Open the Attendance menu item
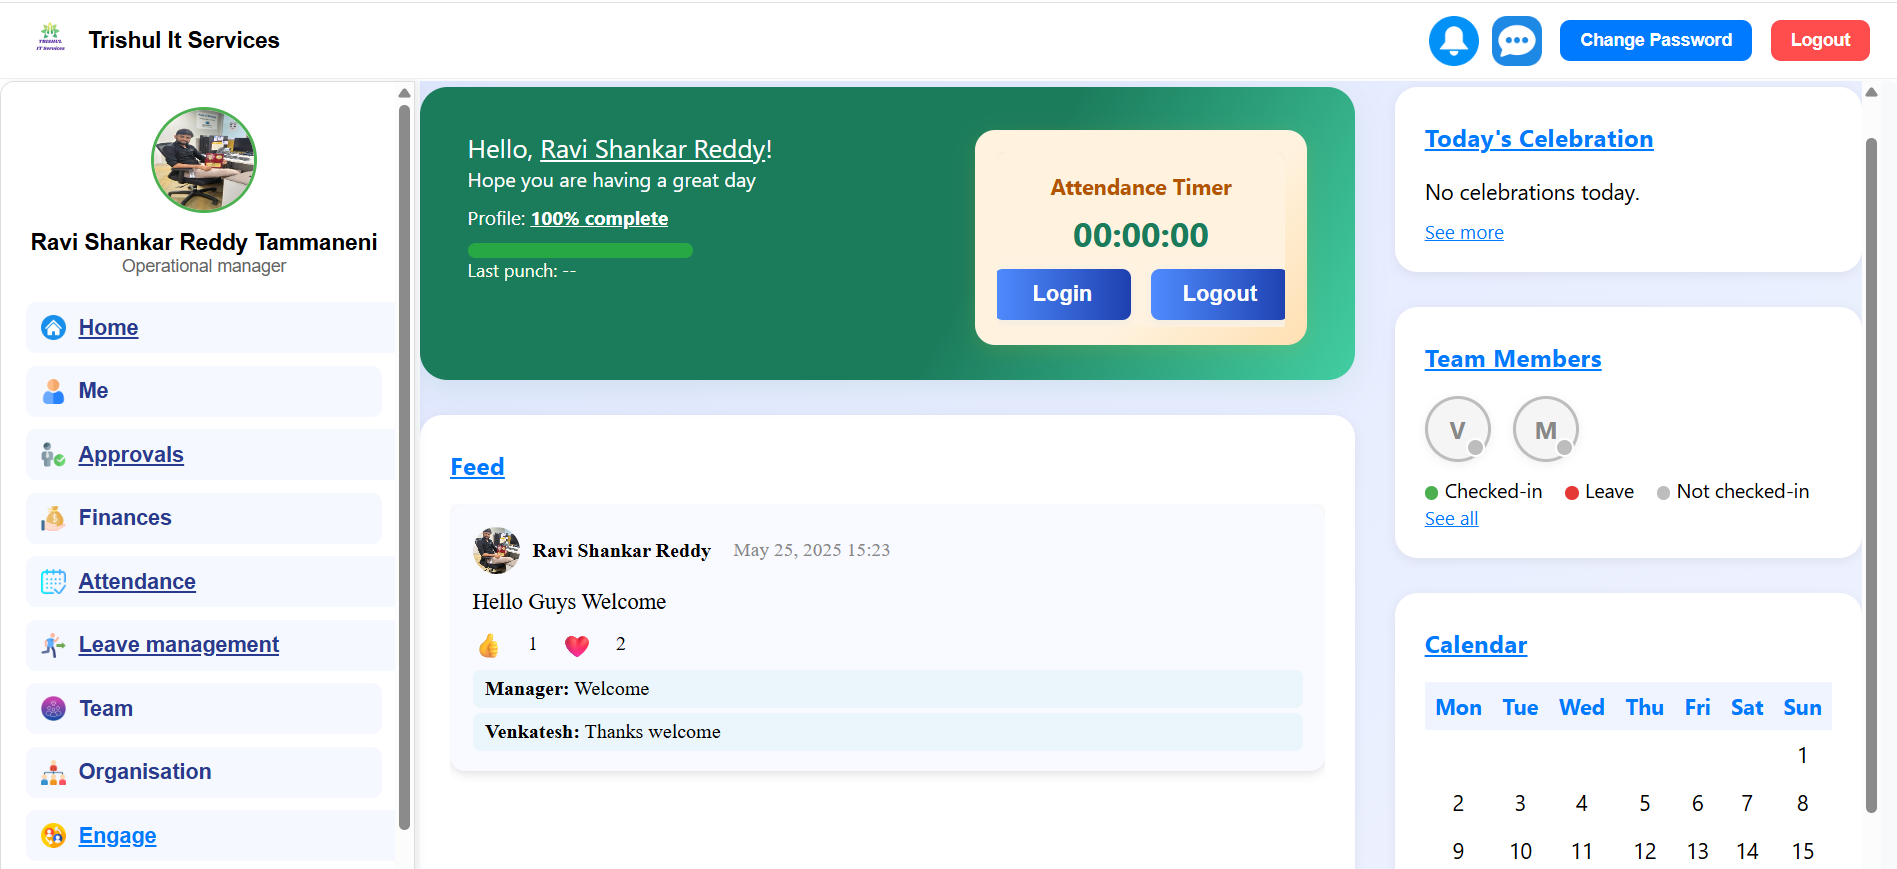 (211, 582)
